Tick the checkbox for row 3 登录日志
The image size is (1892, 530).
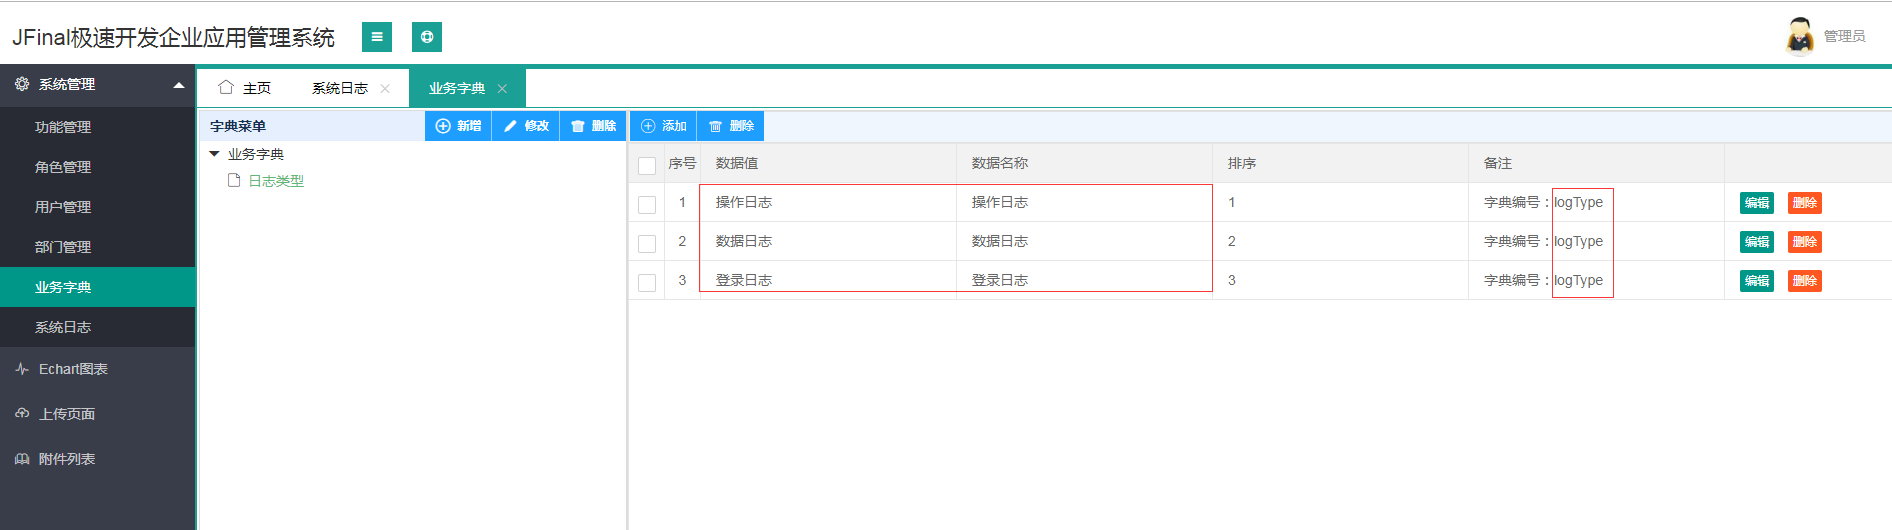point(647,282)
